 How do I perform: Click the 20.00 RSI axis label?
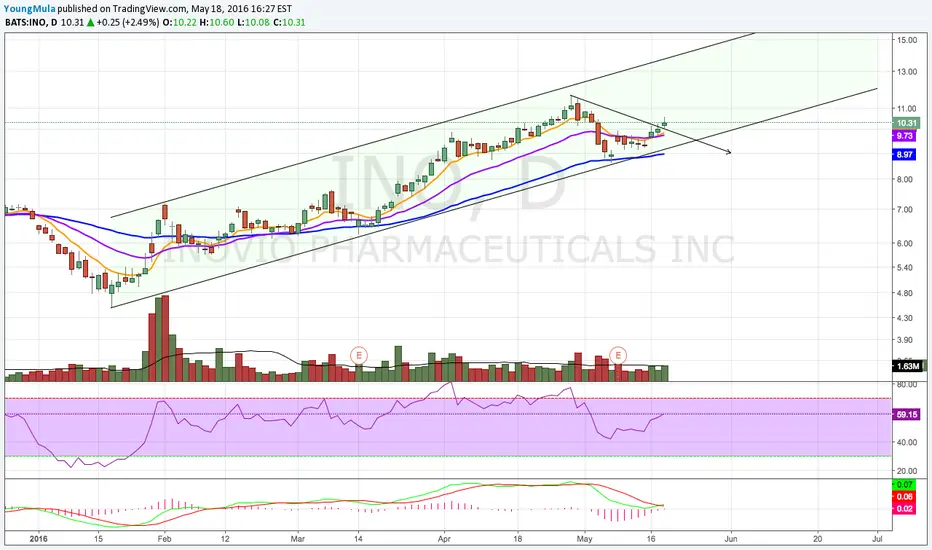pyautogui.click(x=906, y=471)
